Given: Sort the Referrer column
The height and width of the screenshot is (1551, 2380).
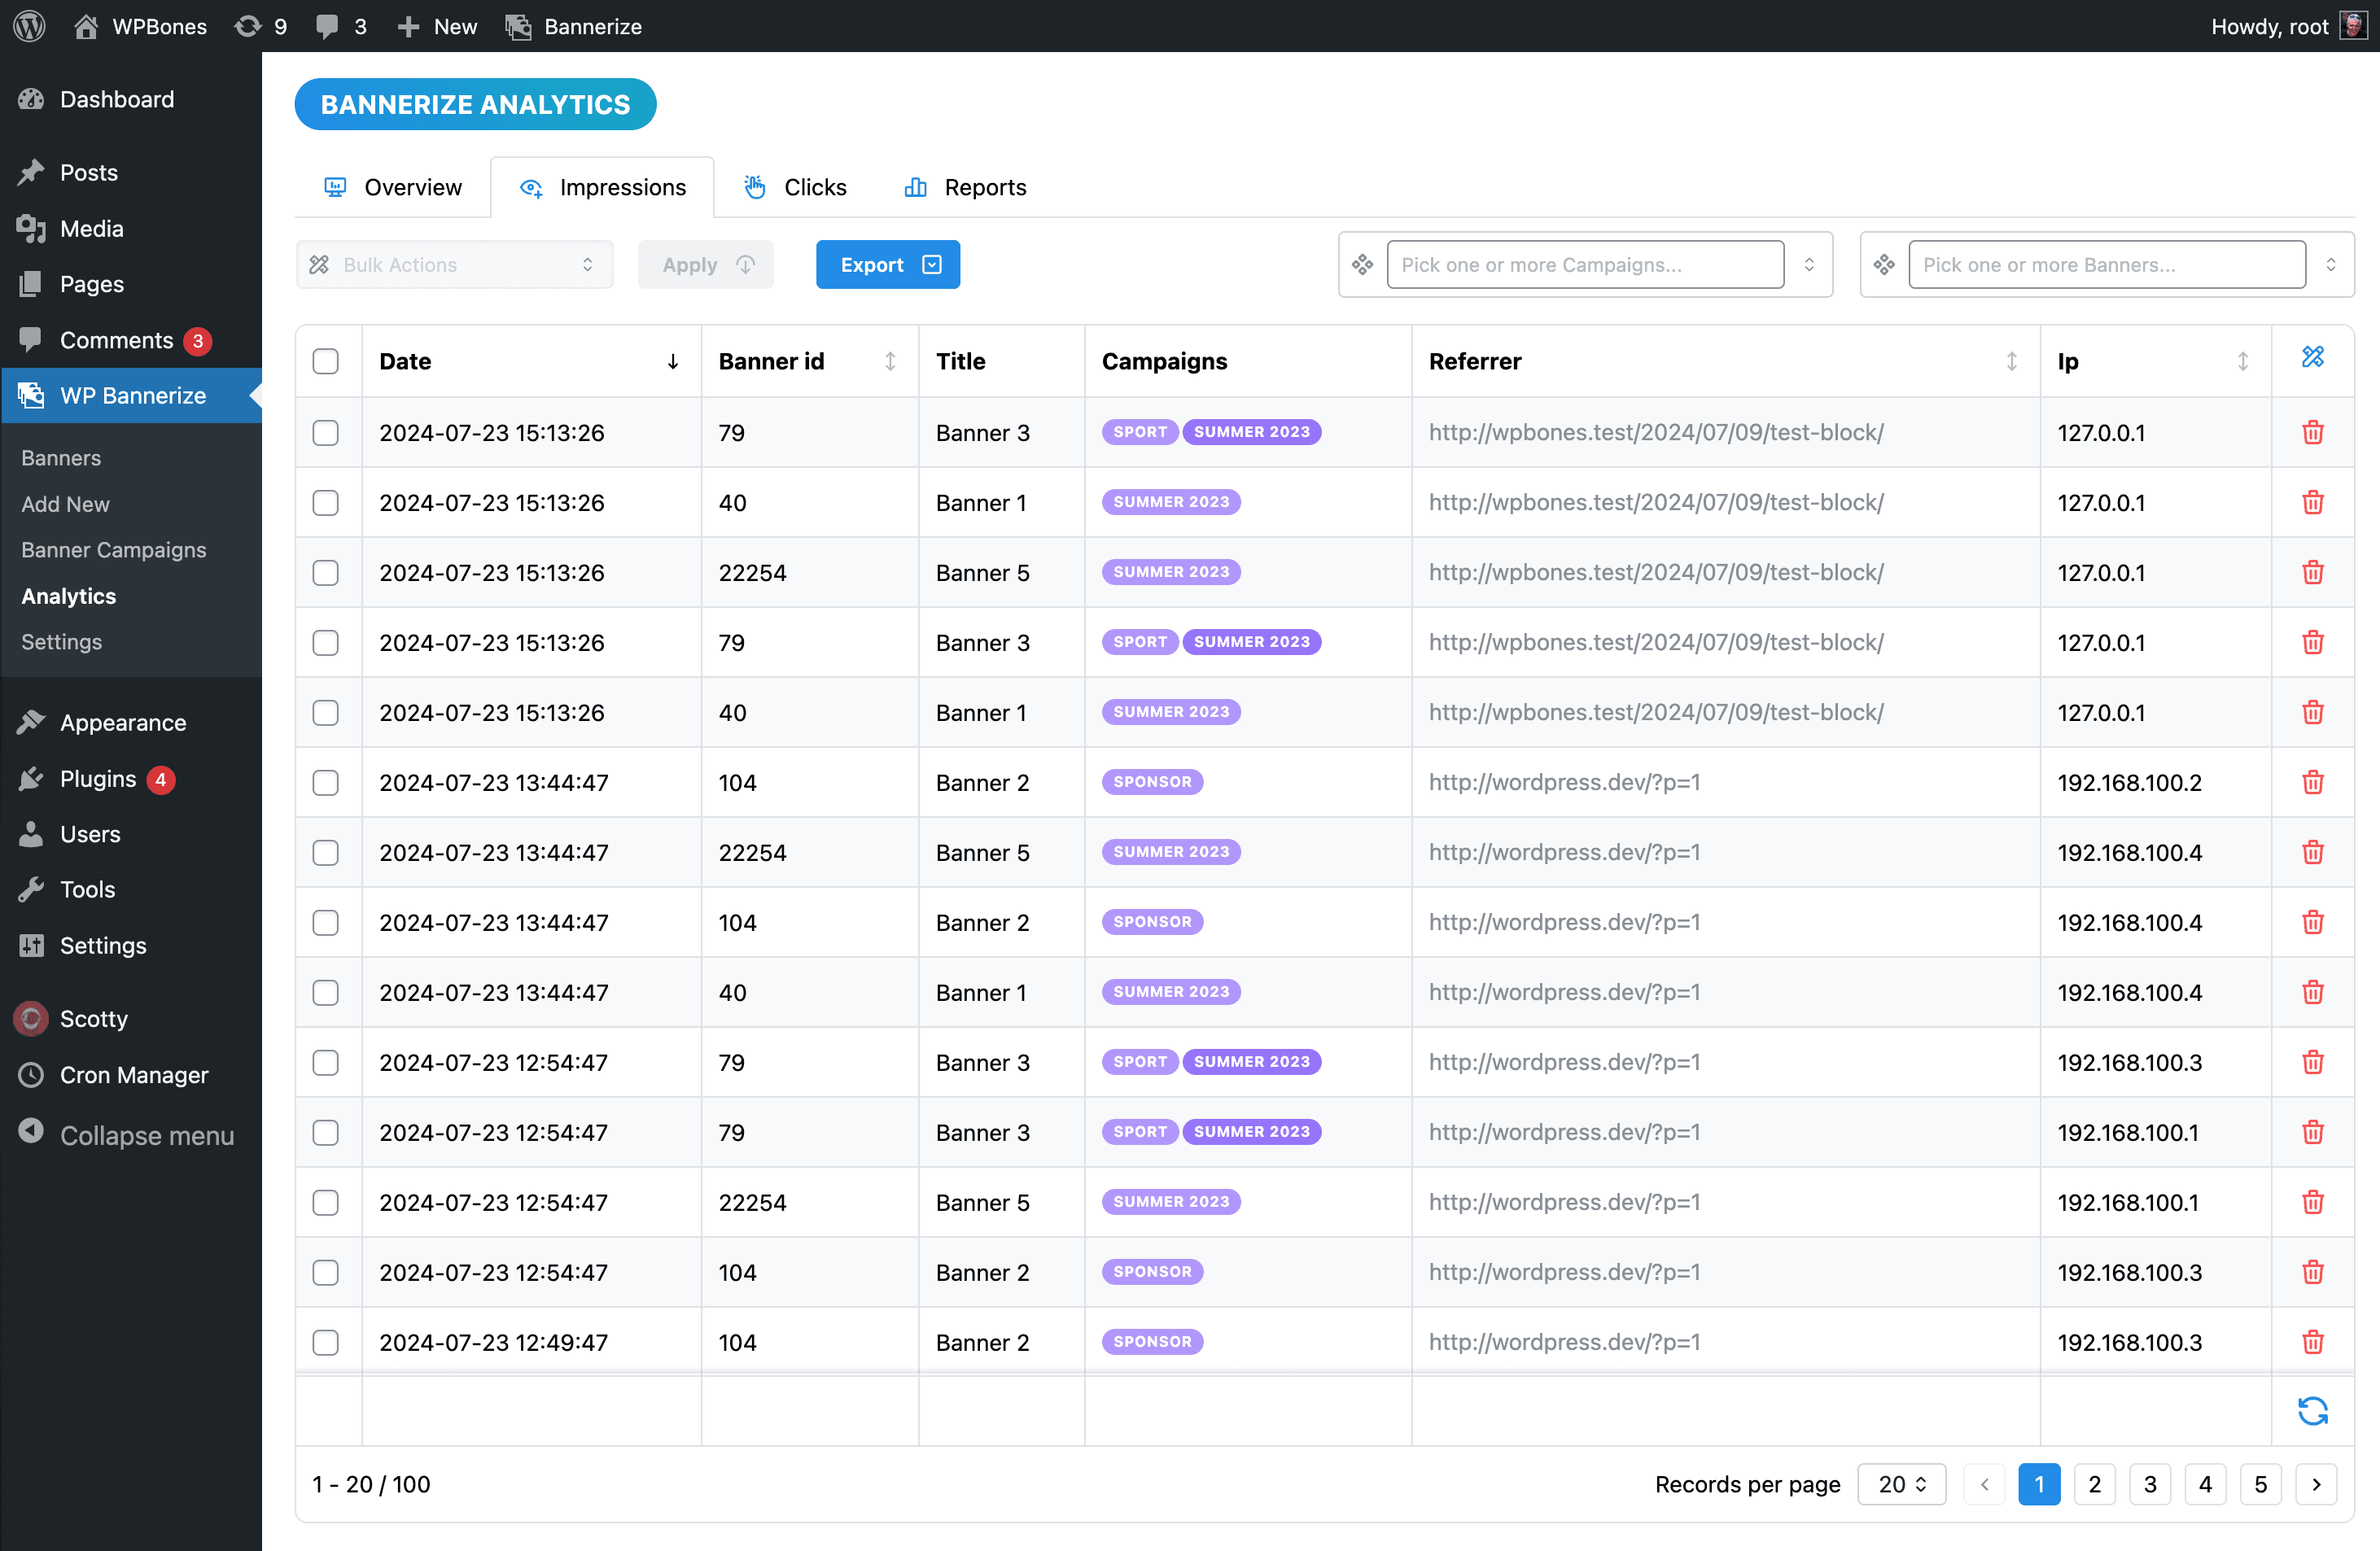Looking at the screenshot, I should point(2011,362).
